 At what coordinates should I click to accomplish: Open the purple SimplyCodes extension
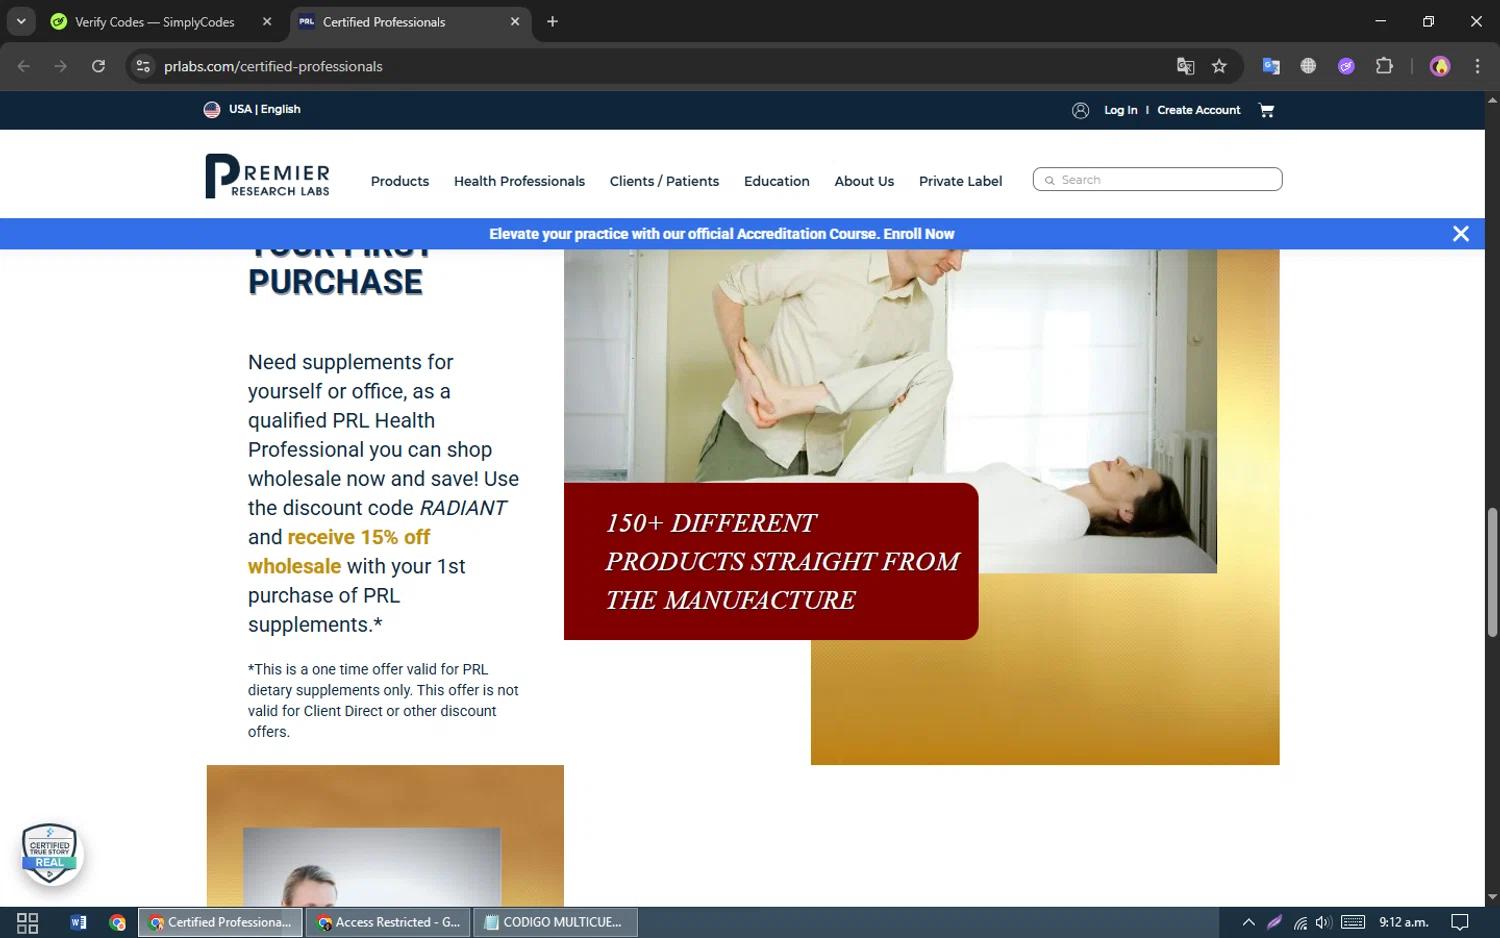(x=1346, y=66)
